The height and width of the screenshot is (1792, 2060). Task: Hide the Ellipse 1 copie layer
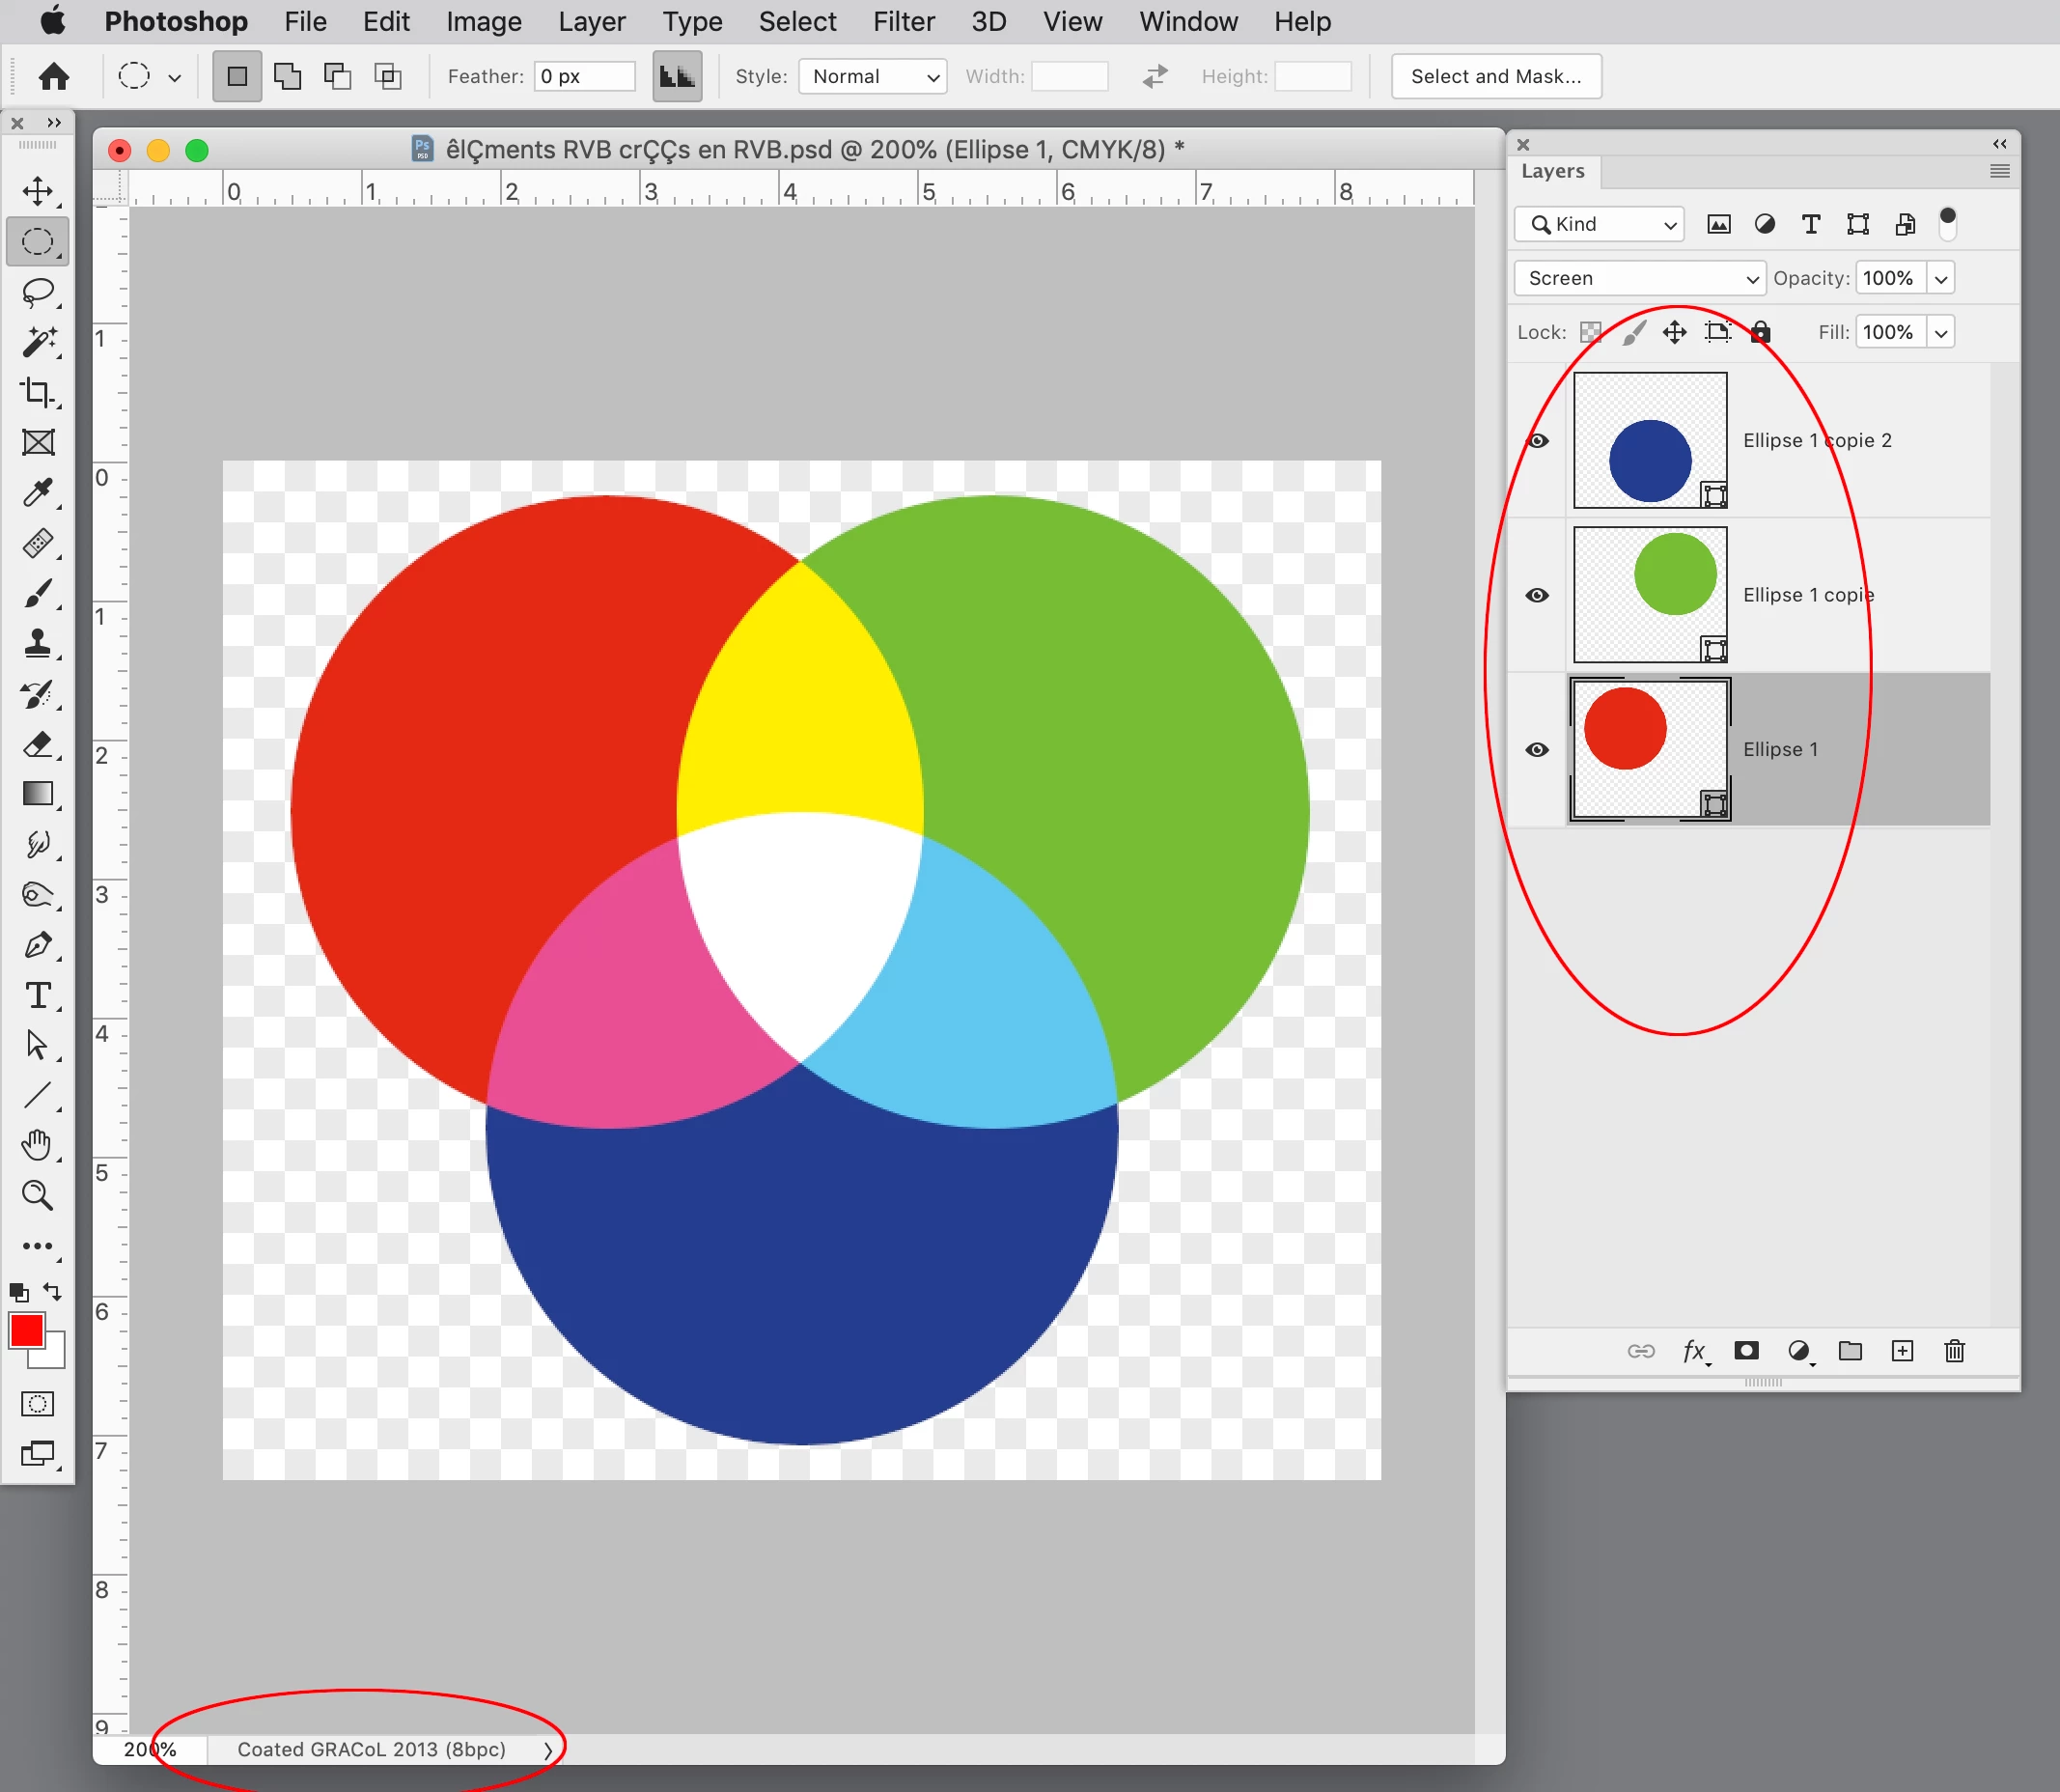(1538, 595)
